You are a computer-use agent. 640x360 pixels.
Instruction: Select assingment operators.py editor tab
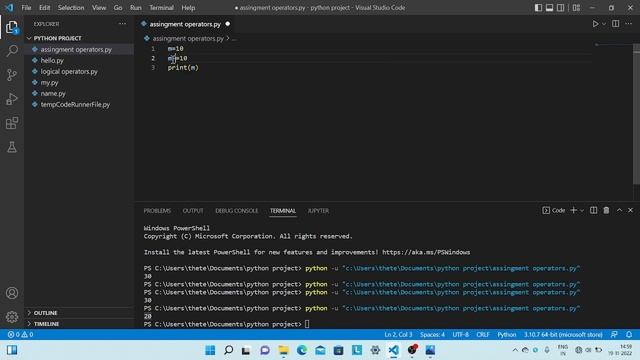(x=185, y=24)
